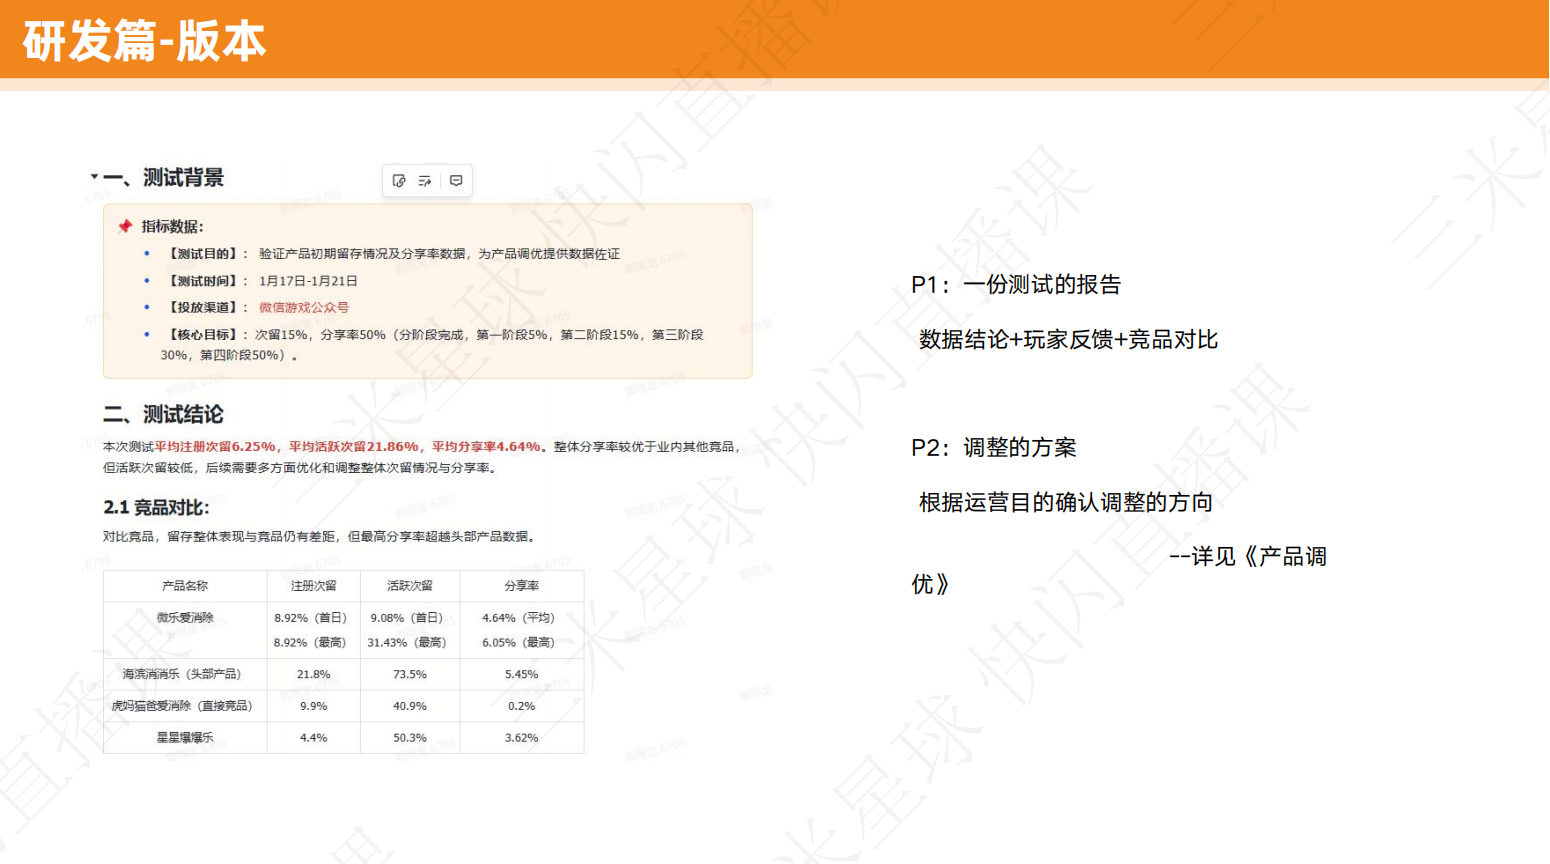Collapse the 一、测试背景 section triangle
This screenshot has height=864, width=1550.
click(x=94, y=177)
